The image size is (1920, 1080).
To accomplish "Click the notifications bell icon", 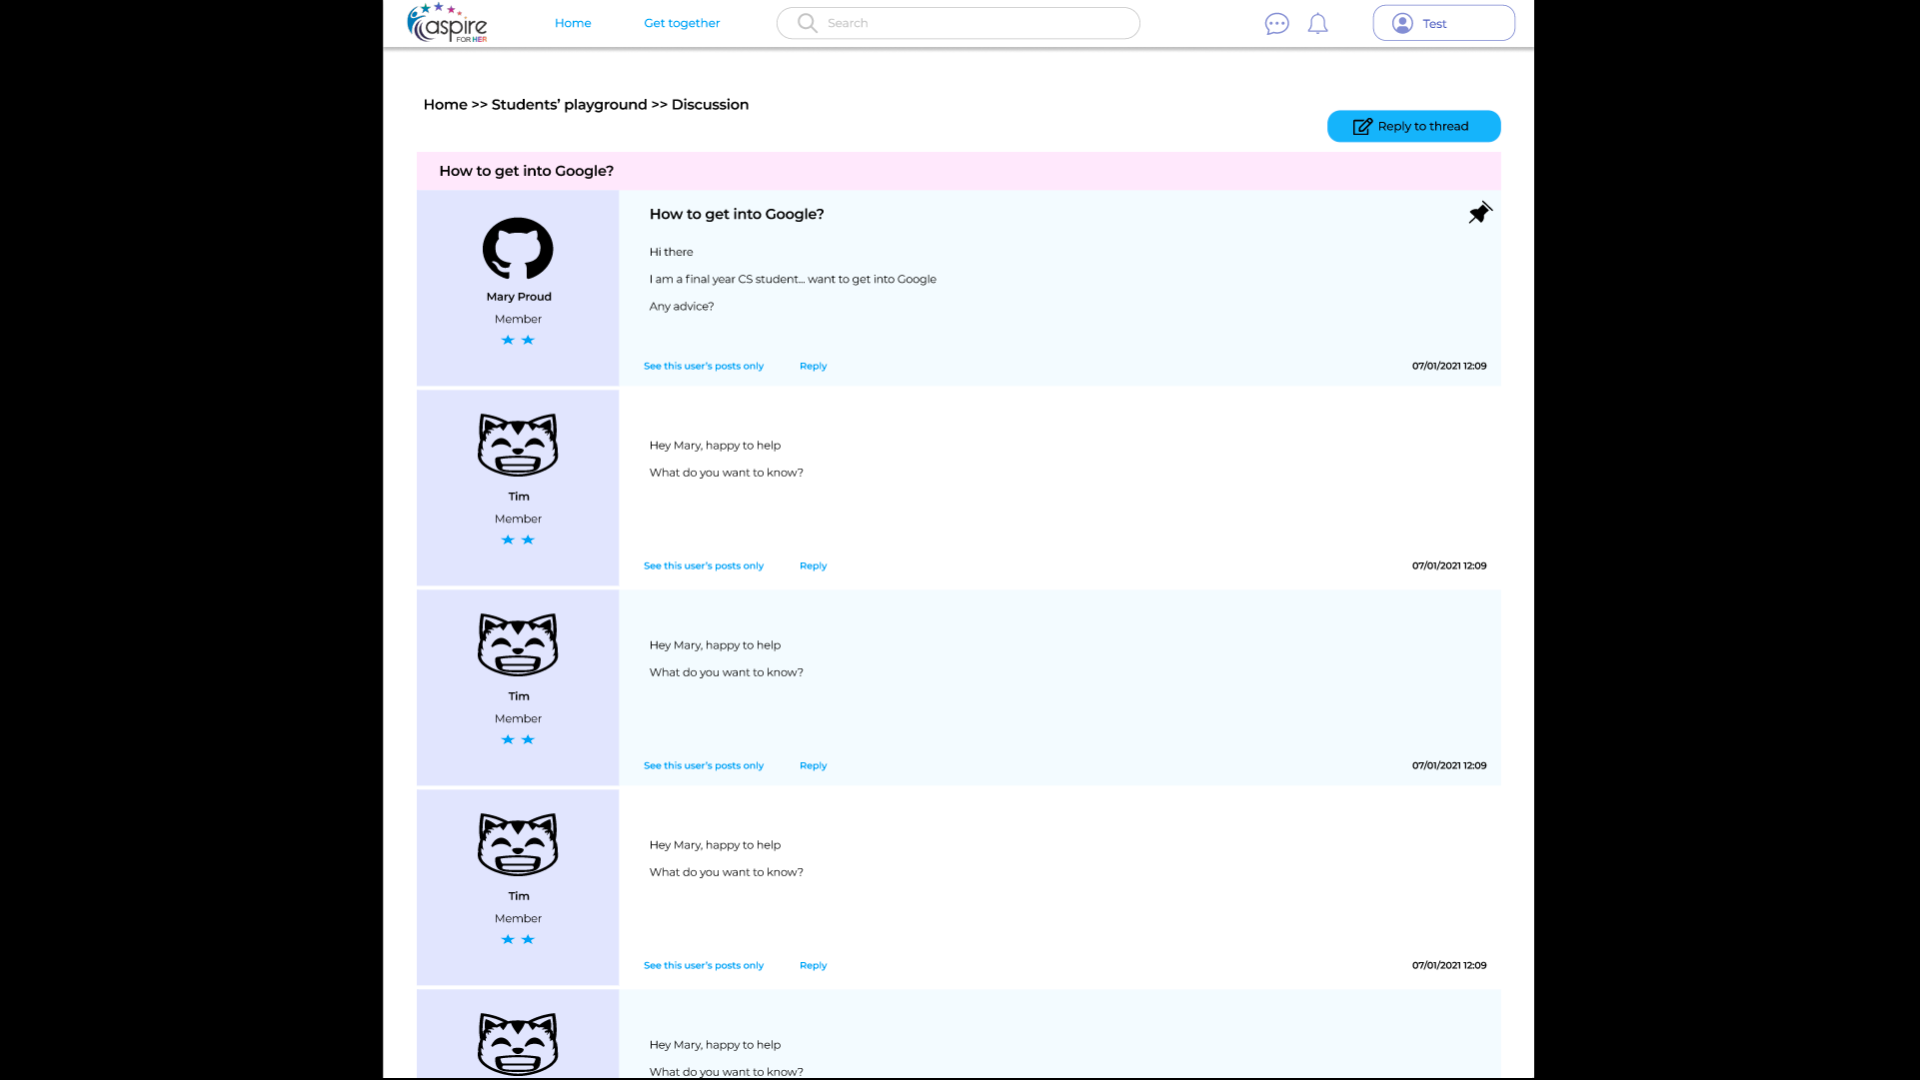I will [x=1318, y=24].
